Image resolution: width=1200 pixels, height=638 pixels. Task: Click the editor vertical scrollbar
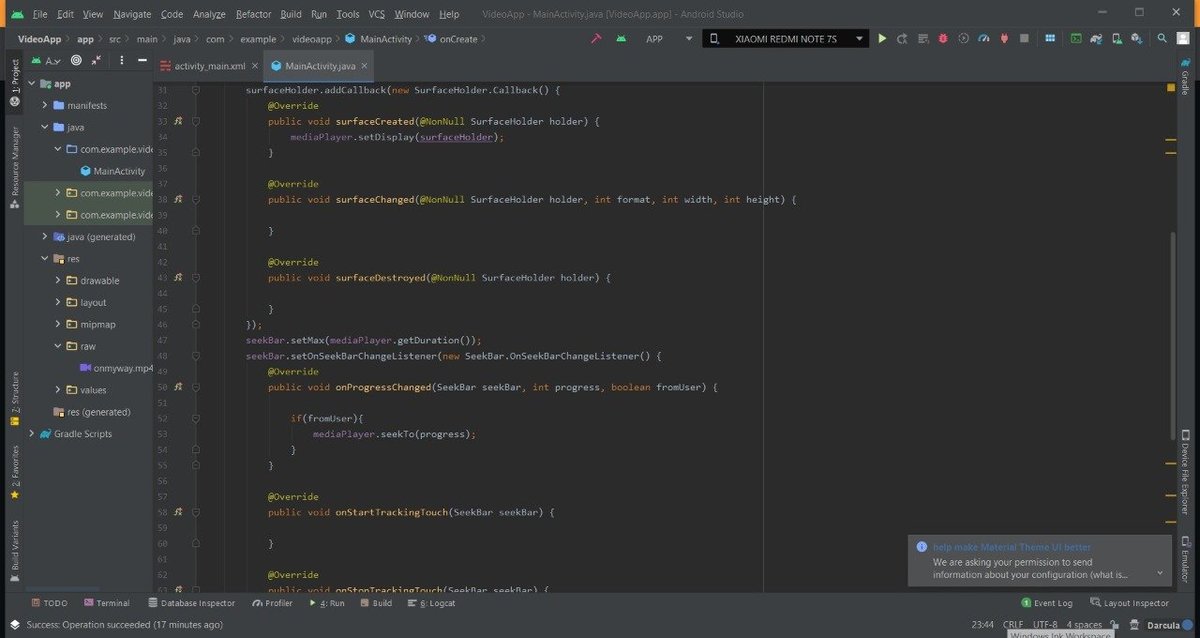click(x=1172, y=335)
